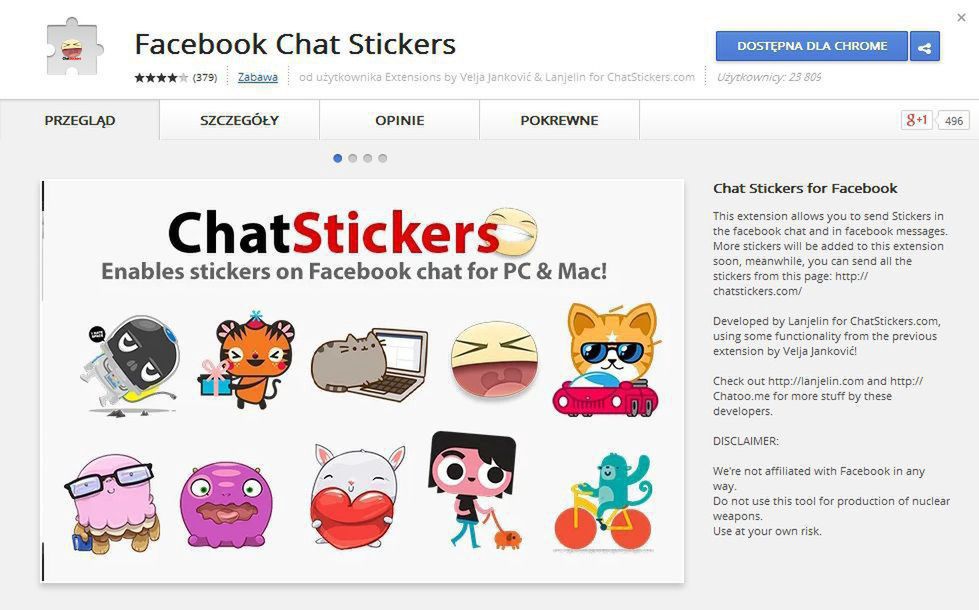The image size is (979, 610).
Task: Click the rabbit holding red heart sticker
Action: [357, 497]
